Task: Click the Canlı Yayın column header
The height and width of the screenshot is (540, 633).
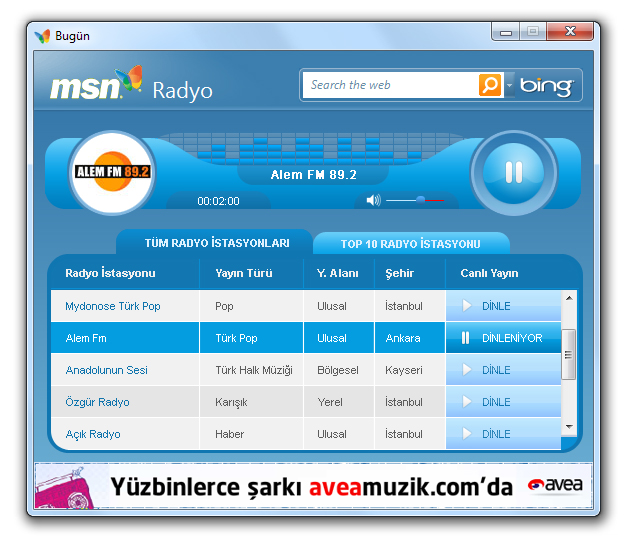Action: click(x=489, y=273)
